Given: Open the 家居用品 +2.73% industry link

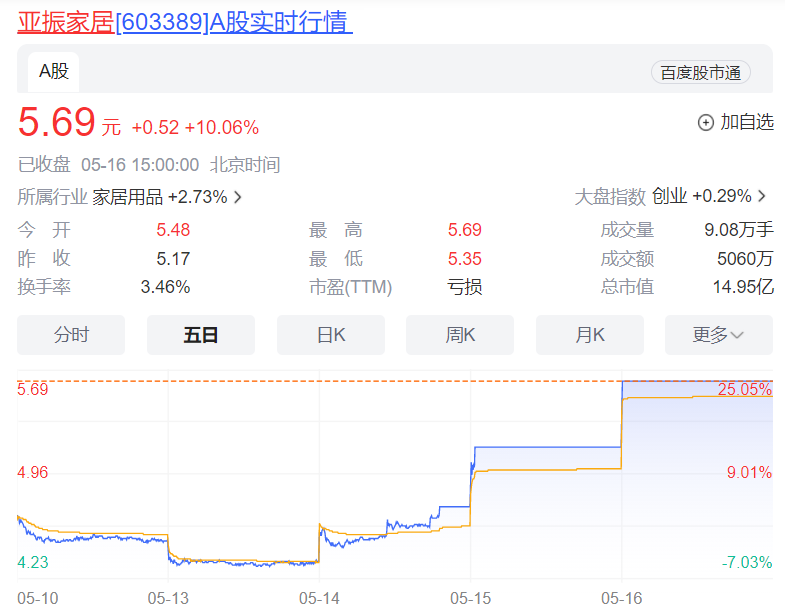Looking at the screenshot, I should tap(160, 197).
